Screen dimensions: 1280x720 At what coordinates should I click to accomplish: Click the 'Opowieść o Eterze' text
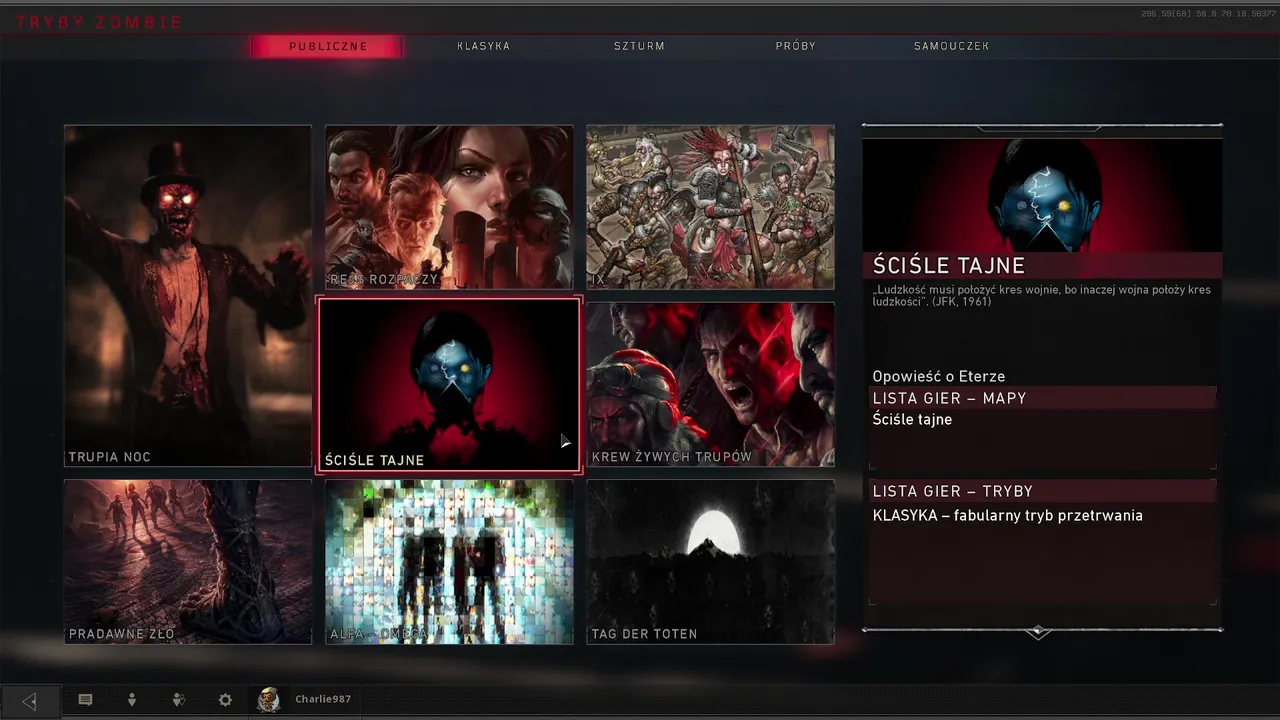pos(939,376)
